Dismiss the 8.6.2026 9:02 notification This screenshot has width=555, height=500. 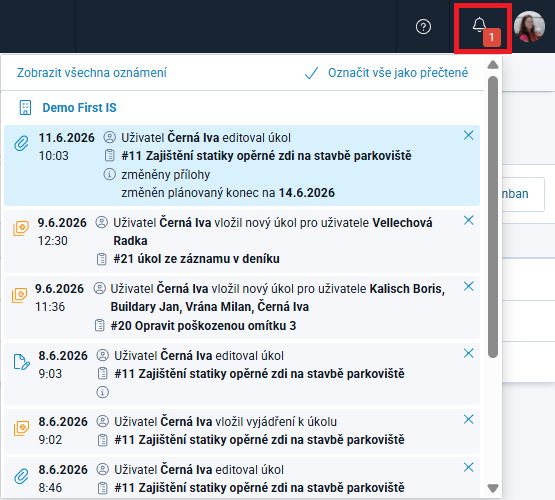coord(469,419)
